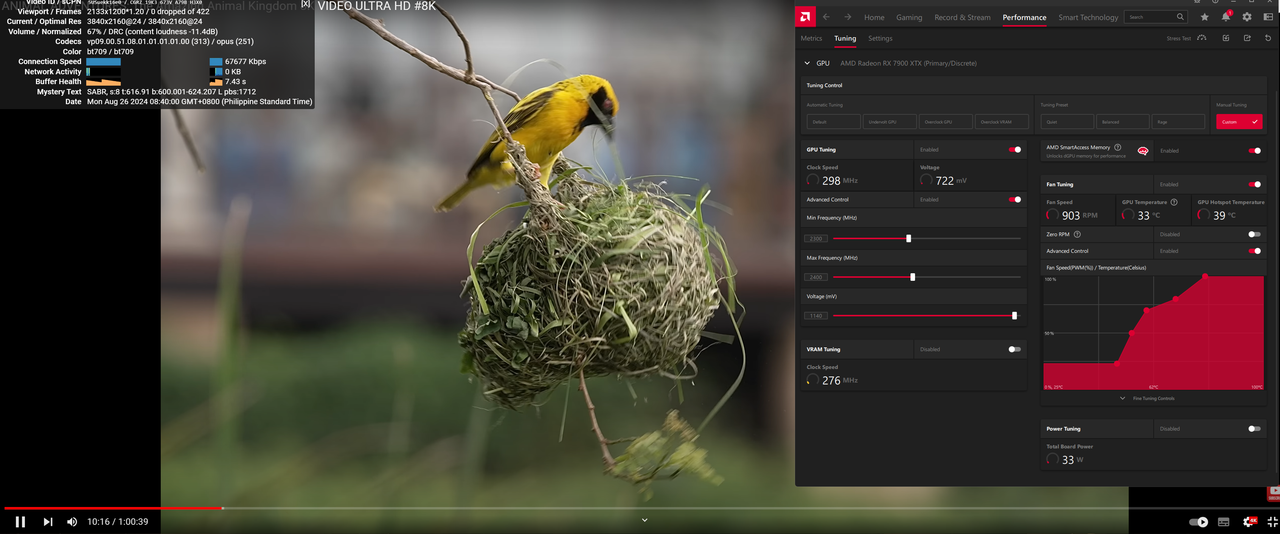
Task: Mute the video volume
Action: pyautogui.click(x=72, y=522)
